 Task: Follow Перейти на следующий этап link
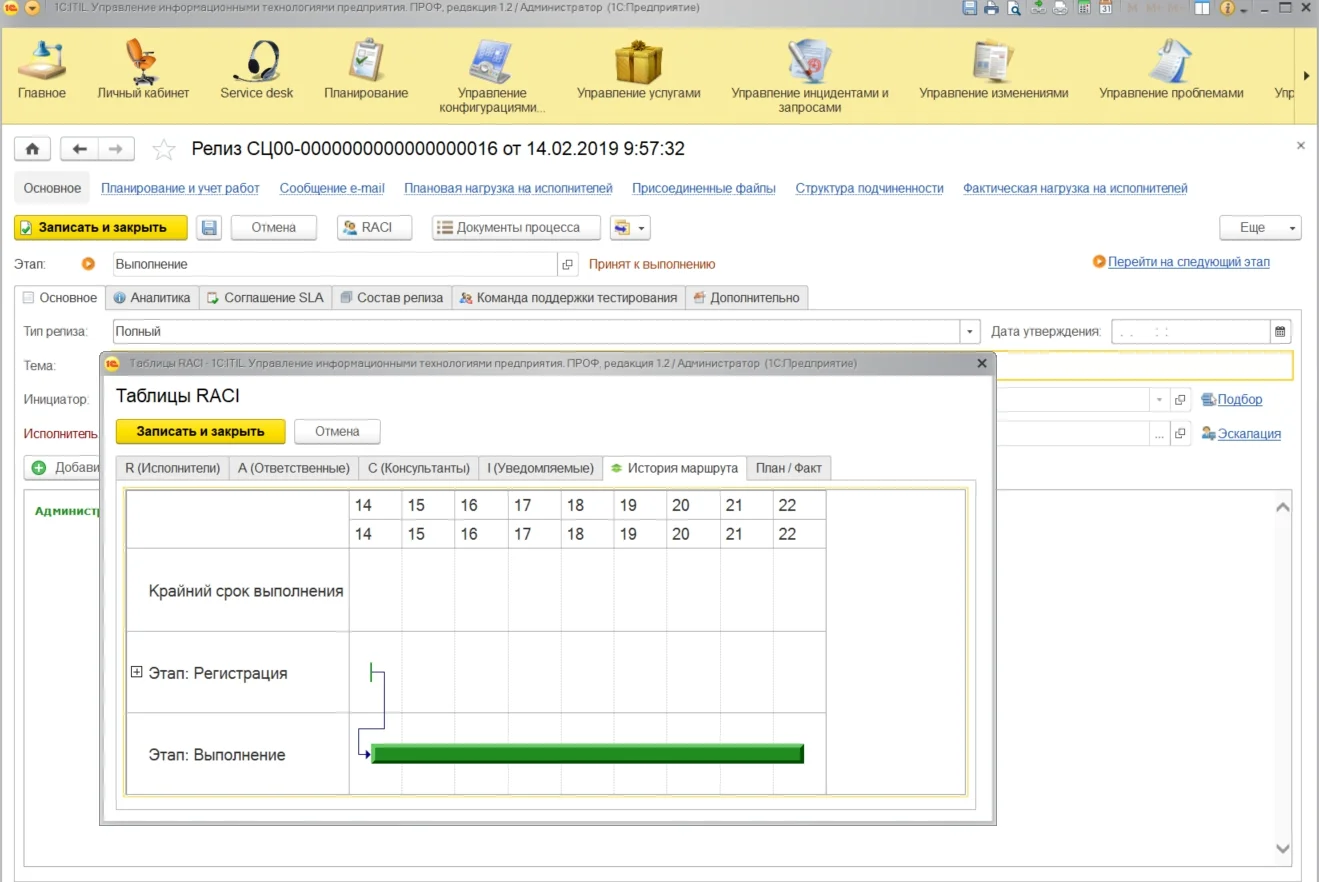(x=1189, y=262)
